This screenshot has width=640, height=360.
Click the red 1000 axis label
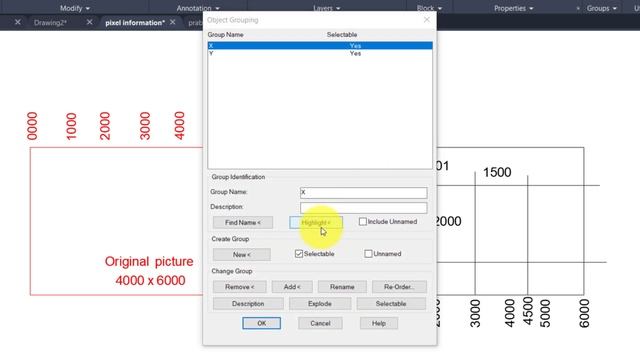point(71,126)
